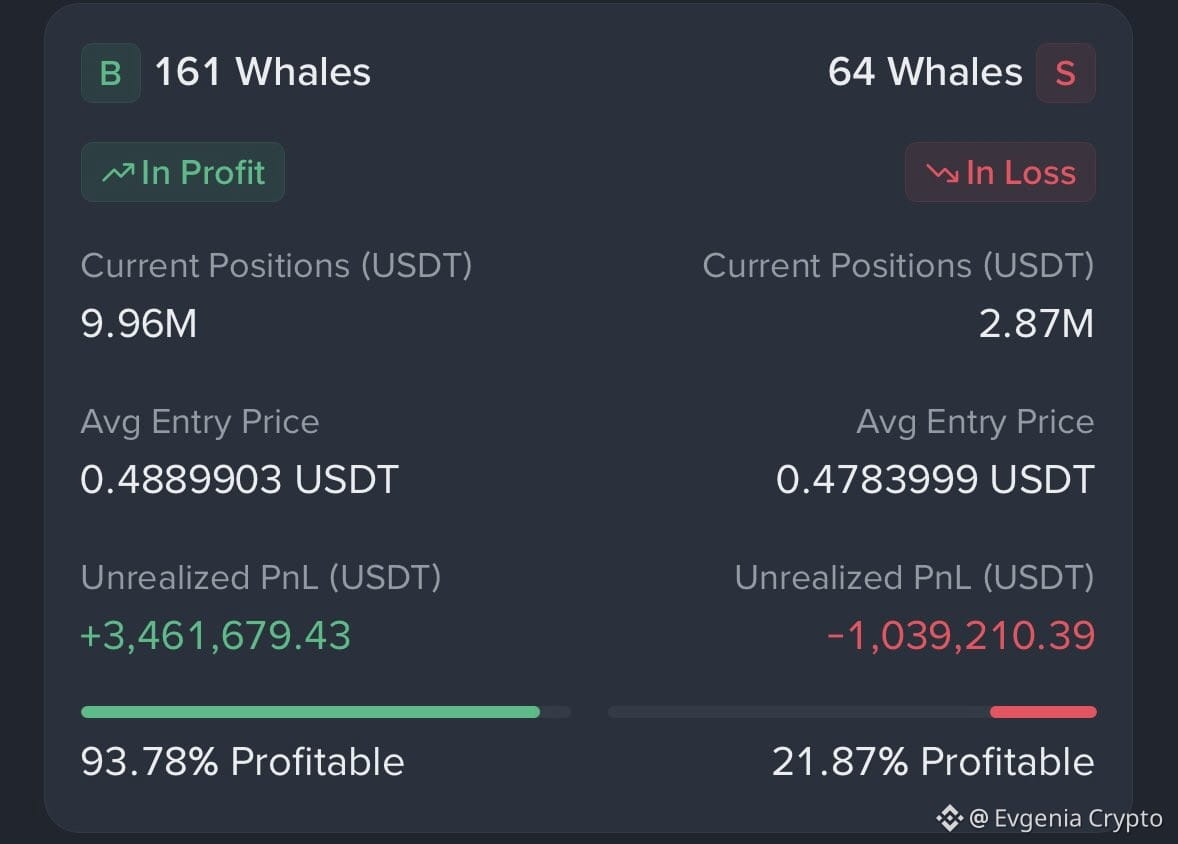Select the In Profit badge
The image size is (1178, 844).
click(183, 172)
